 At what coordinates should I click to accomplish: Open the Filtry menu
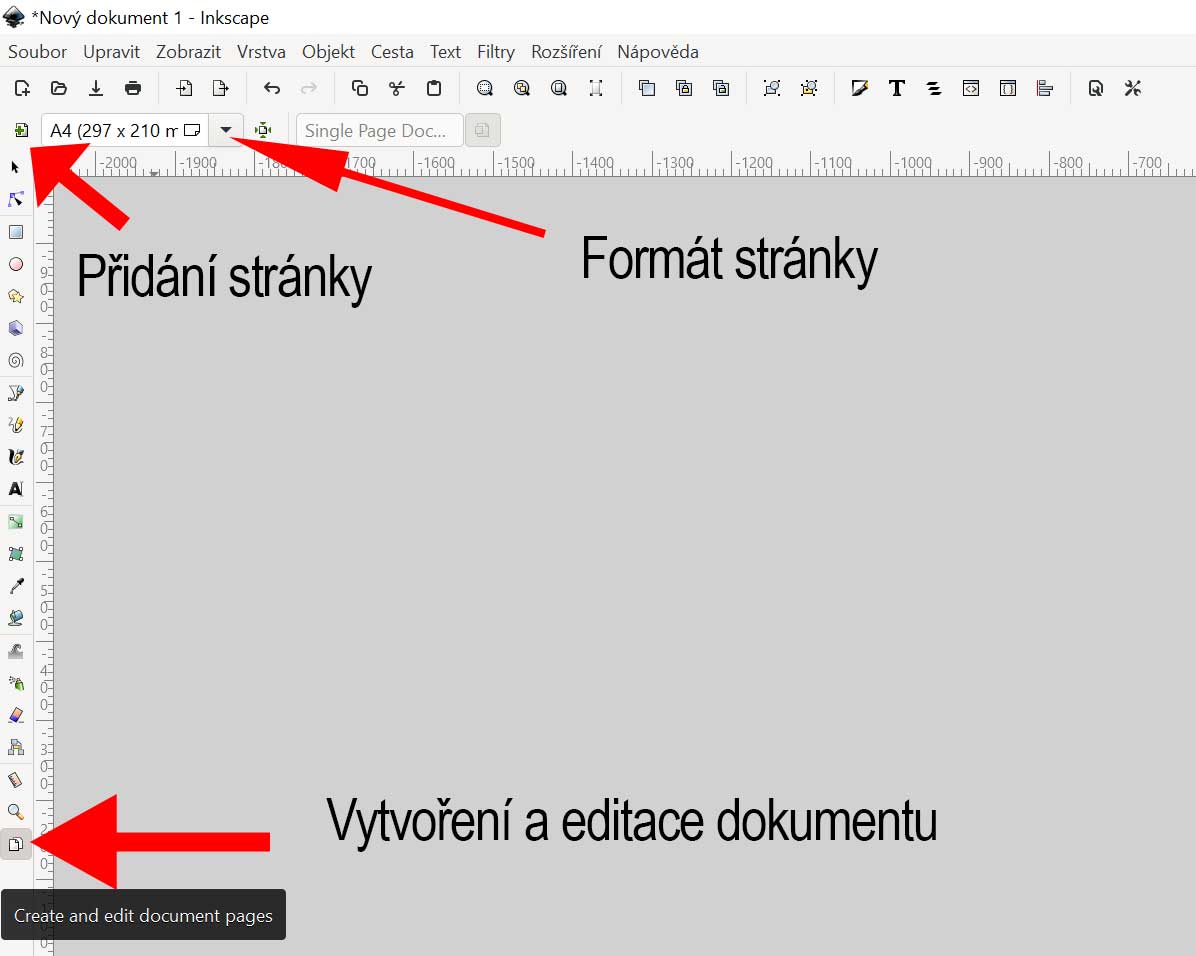495,52
